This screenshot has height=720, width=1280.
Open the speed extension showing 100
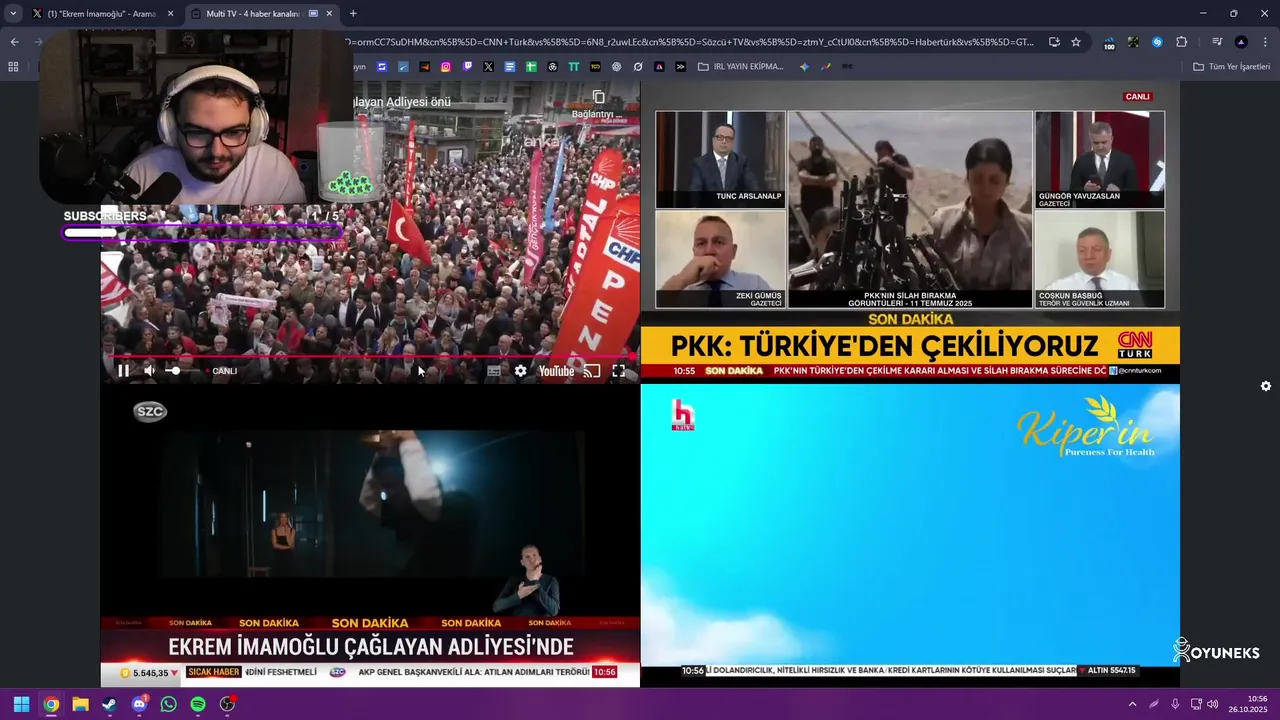tap(1109, 43)
